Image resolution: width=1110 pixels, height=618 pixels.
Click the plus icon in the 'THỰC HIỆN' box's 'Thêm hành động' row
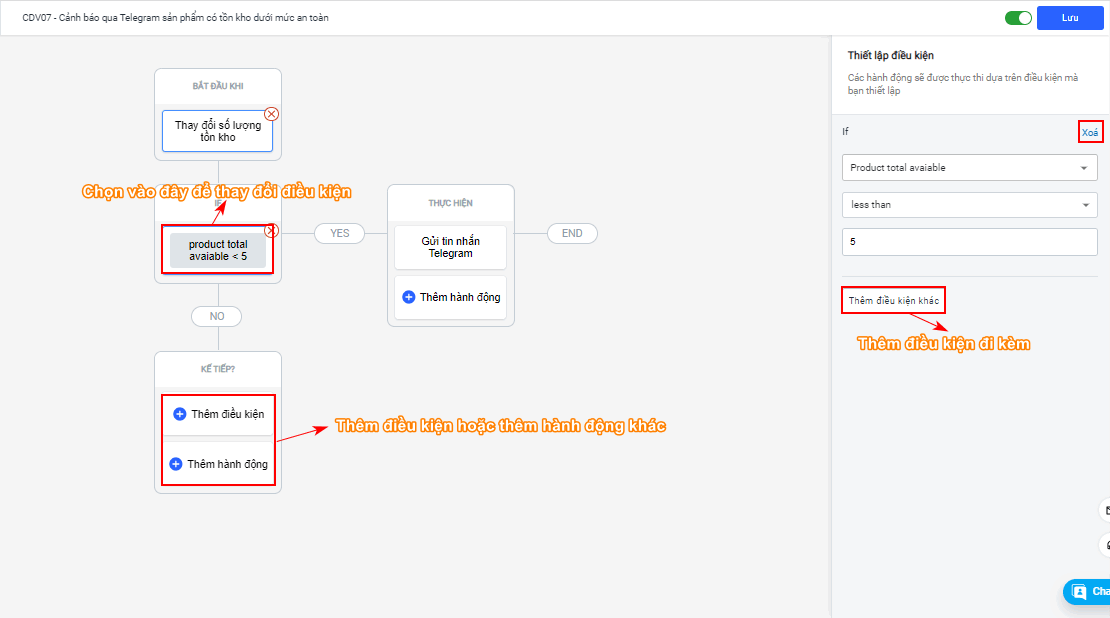coord(408,297)
